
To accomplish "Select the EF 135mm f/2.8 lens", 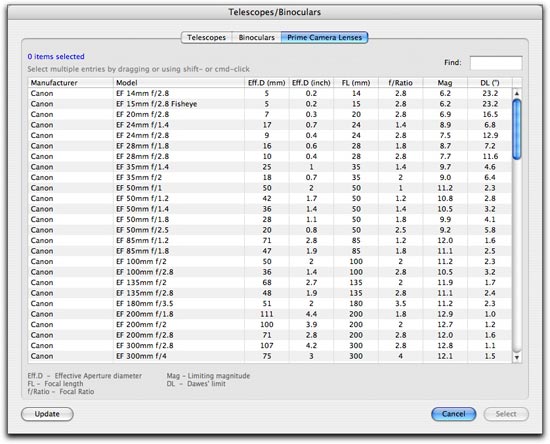I will coord(270,293).
